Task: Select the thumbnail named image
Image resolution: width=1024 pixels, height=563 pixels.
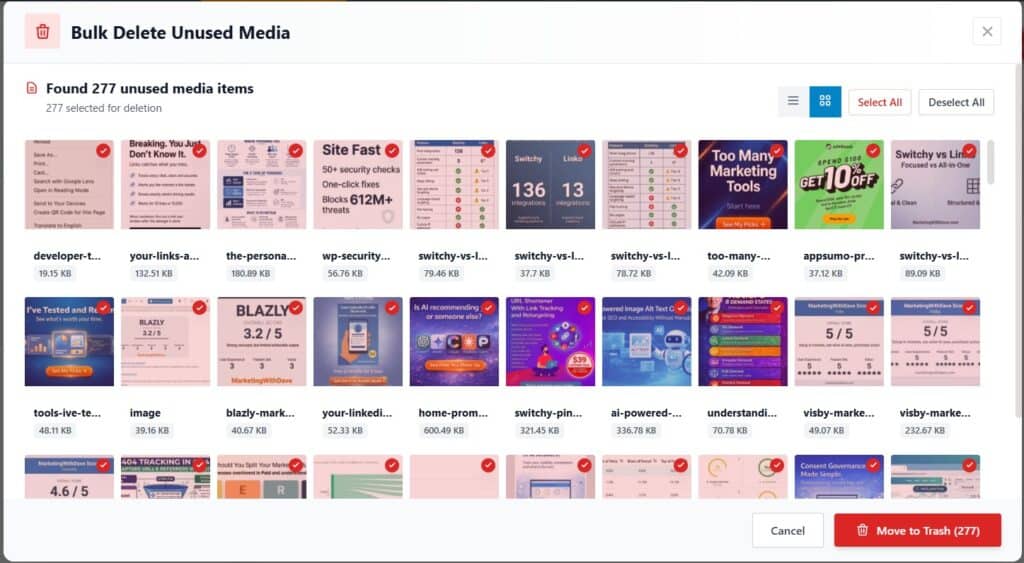Action: [165, 342]
